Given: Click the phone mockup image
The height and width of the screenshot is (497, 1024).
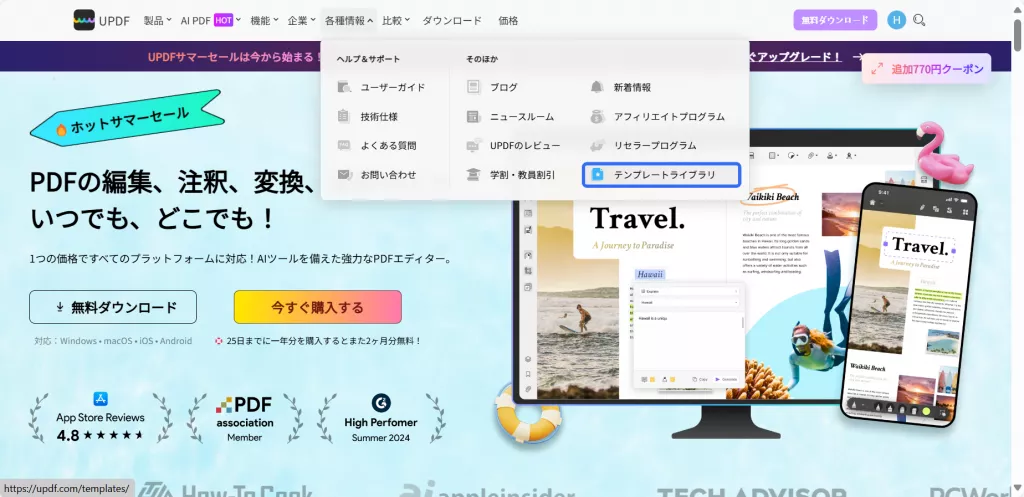Looking at the screenshot, I should (x=908, y=304).
